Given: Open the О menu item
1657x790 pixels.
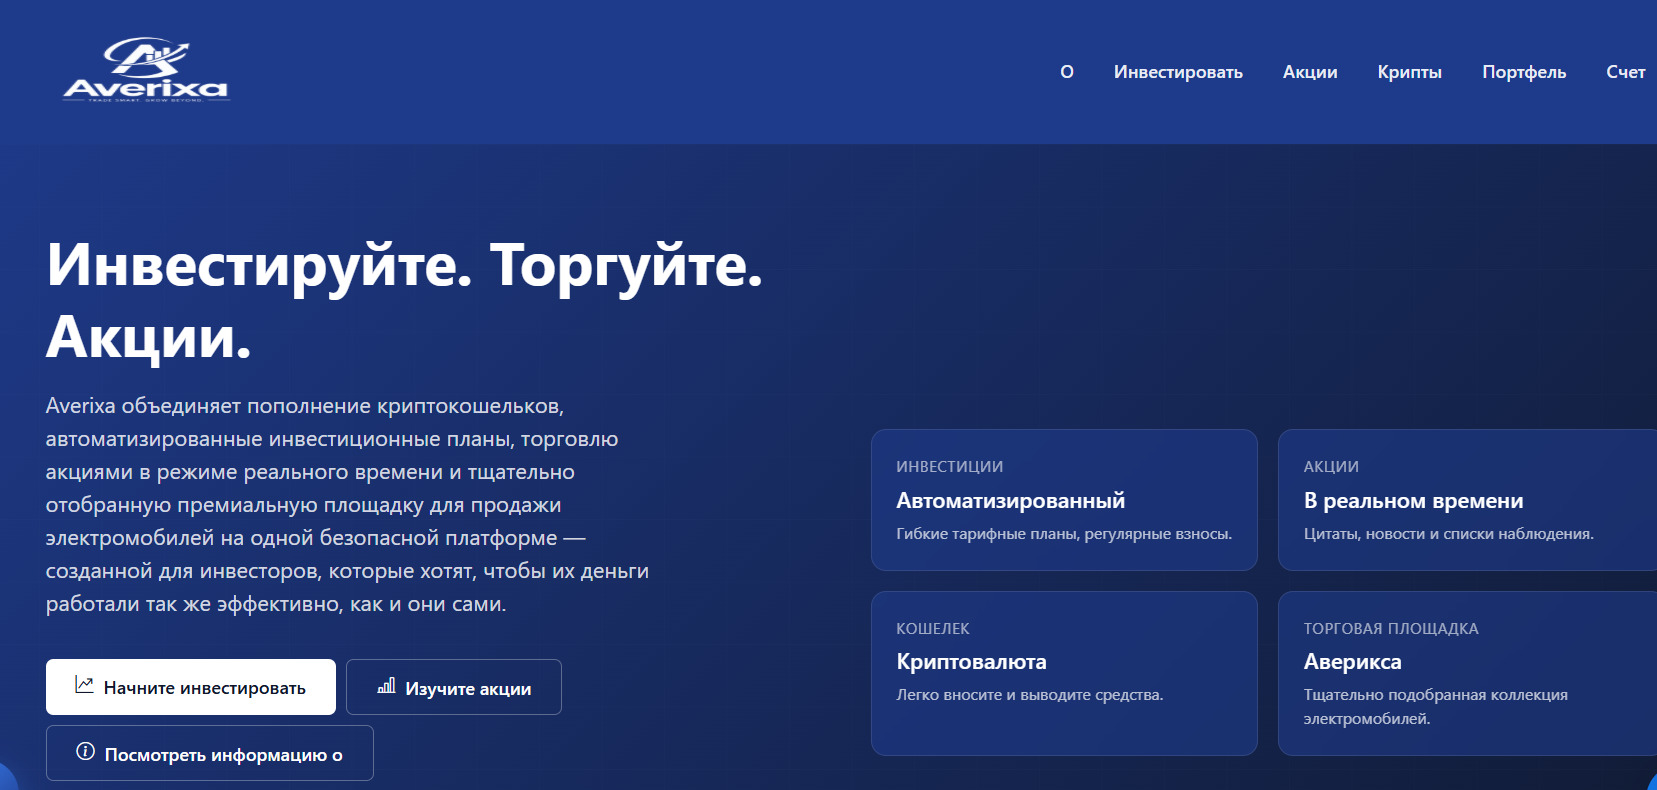Looking at the screenshot, I should [1067, 72].
